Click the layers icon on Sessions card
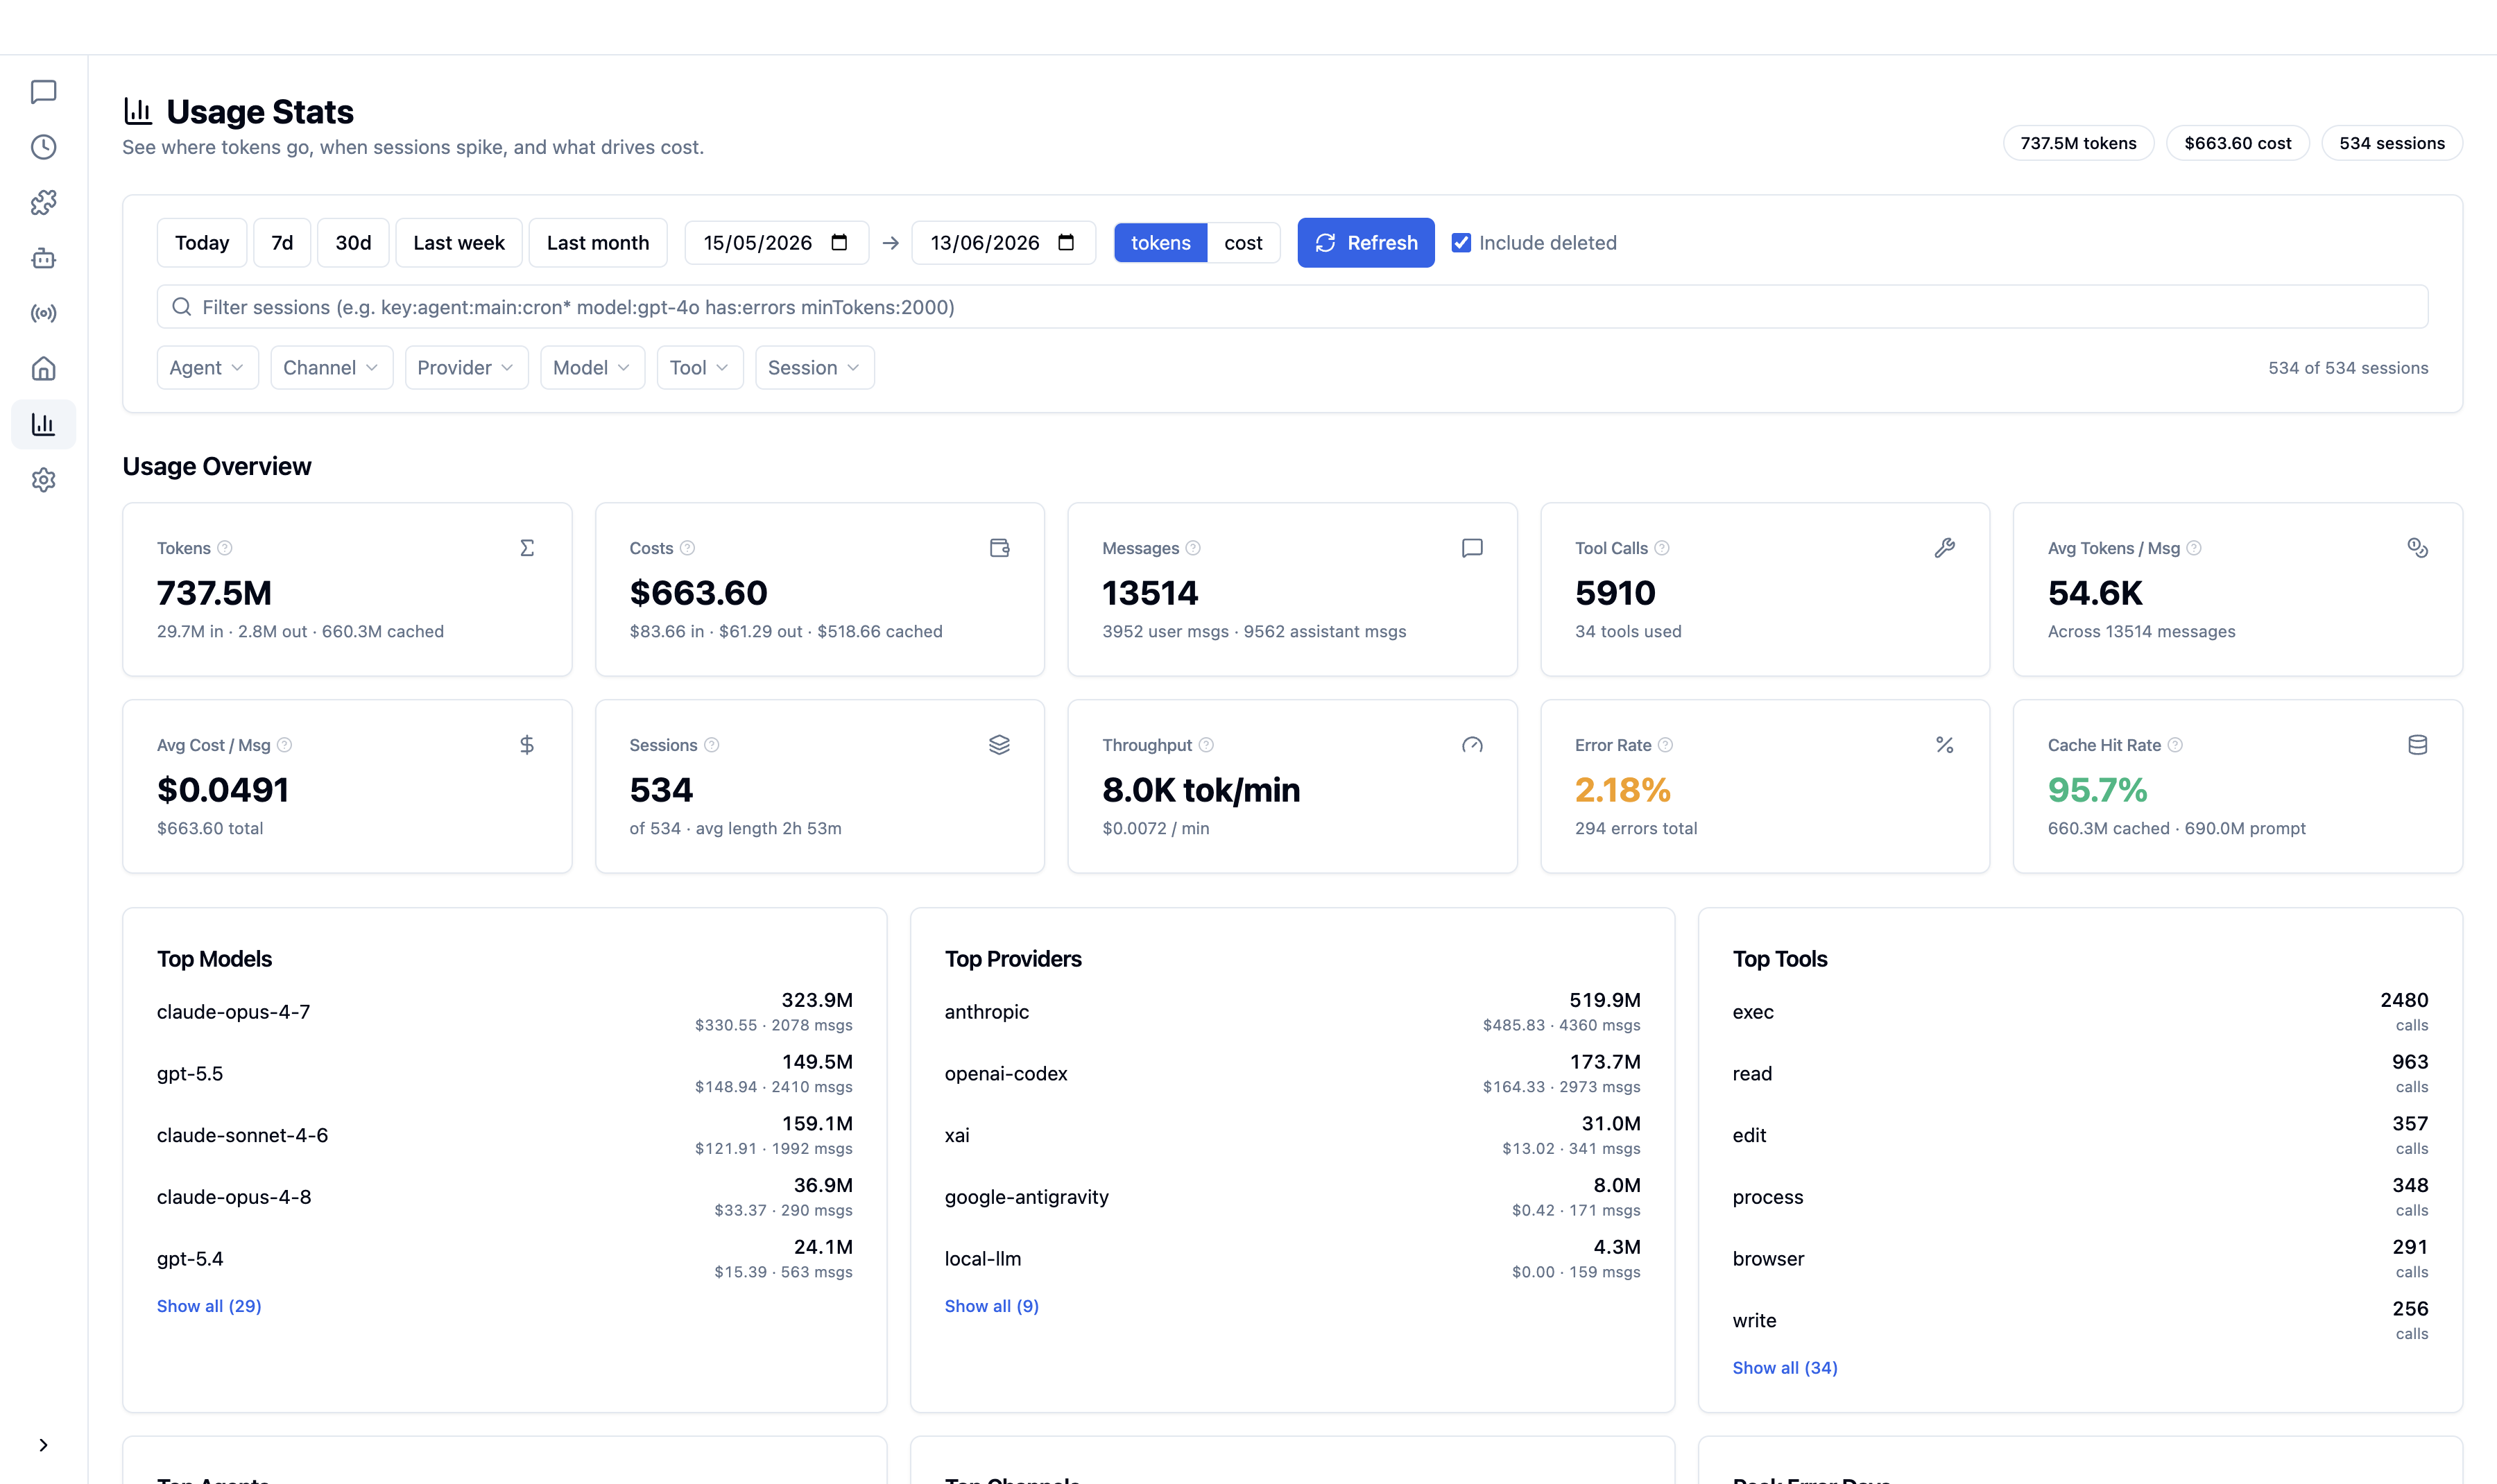Viewport: 2497px width, 1484px height. point(999,745)
